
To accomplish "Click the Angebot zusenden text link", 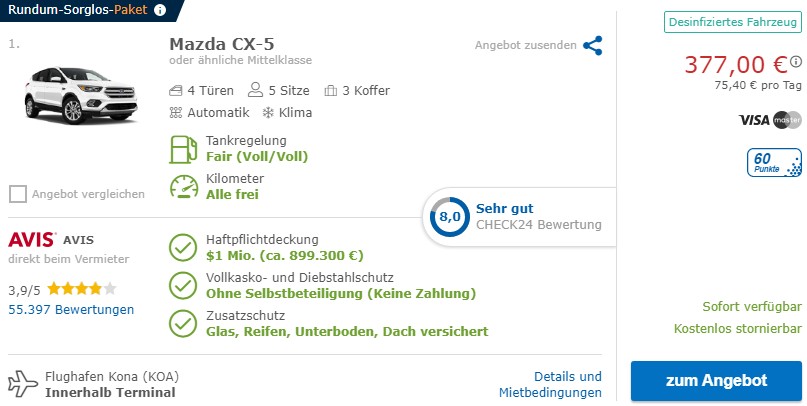I will click(525, 45).
